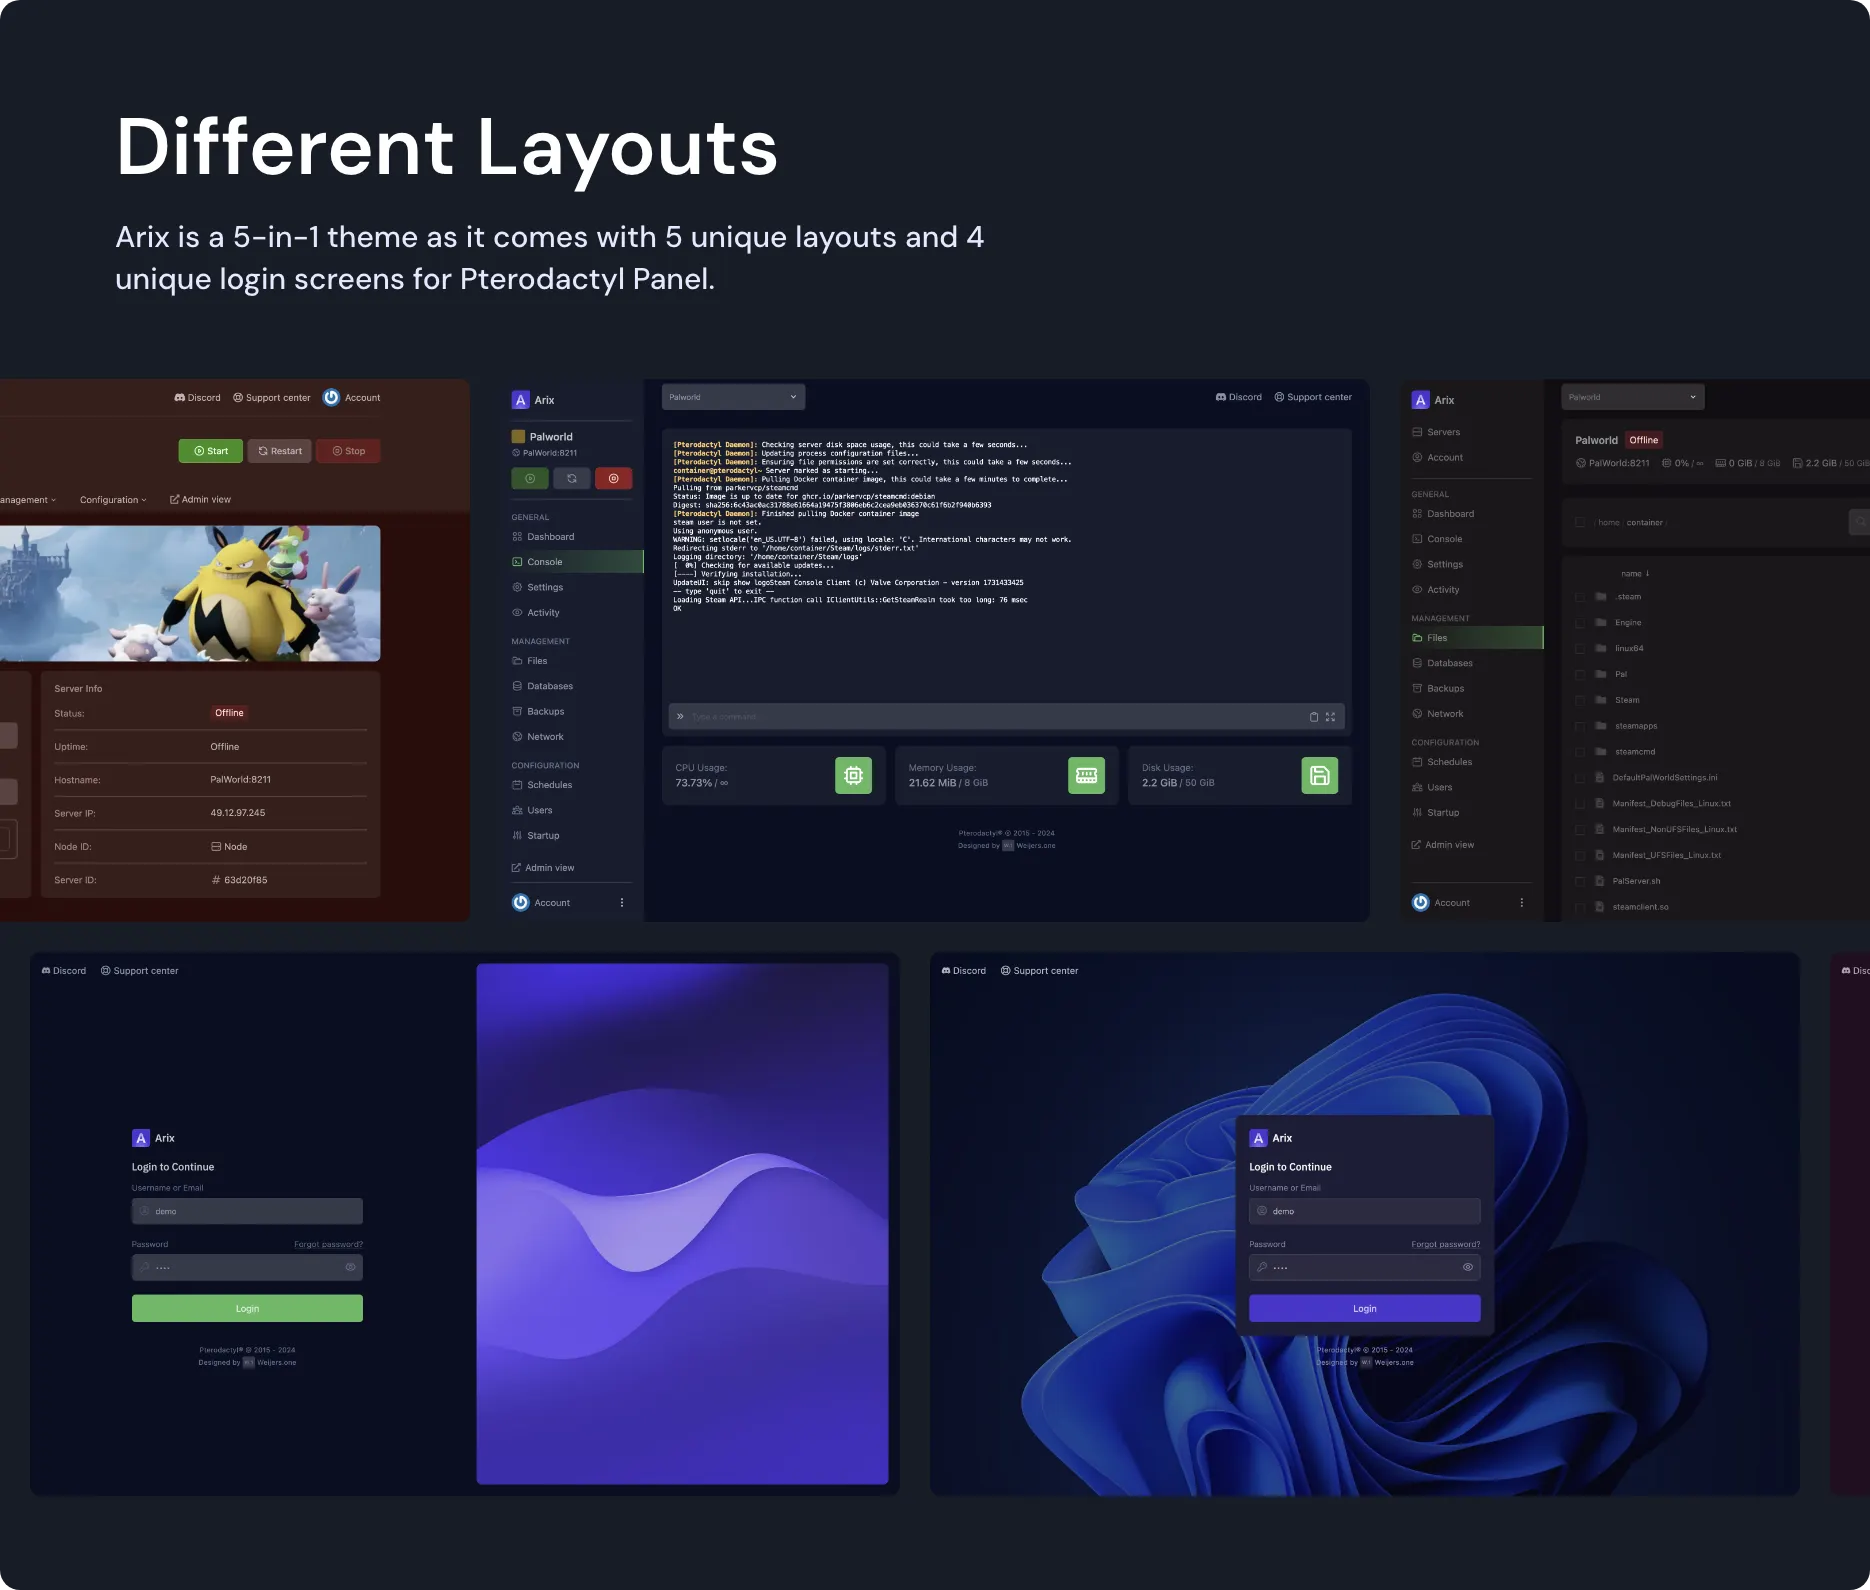Viewport: 1870px width, 1590px height.
Task: Click the Forgot password link
Action: pyautogui.click(x=328, y=1244)
